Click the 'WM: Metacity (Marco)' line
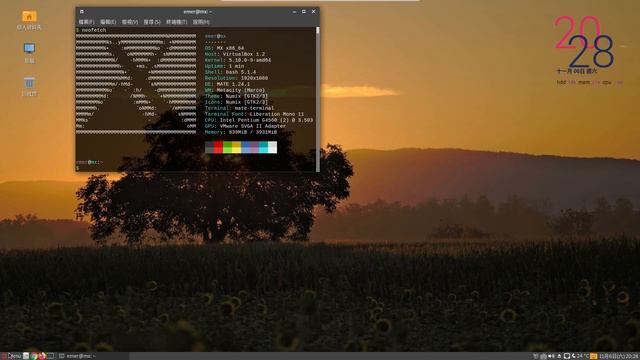640x360 pixels. pyautogui.click(x=235, y=90)
